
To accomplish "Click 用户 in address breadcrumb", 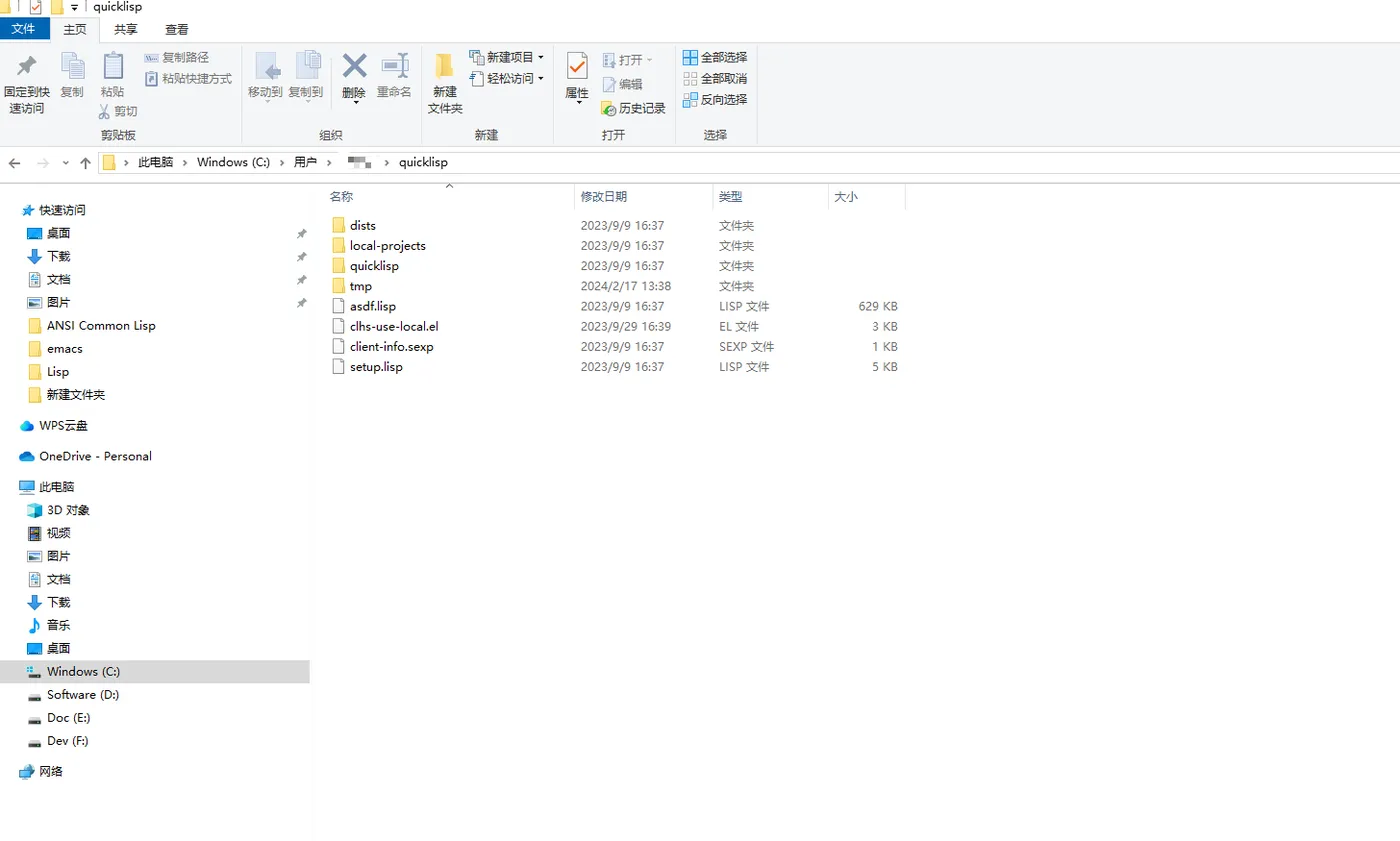I will [305, 162].
